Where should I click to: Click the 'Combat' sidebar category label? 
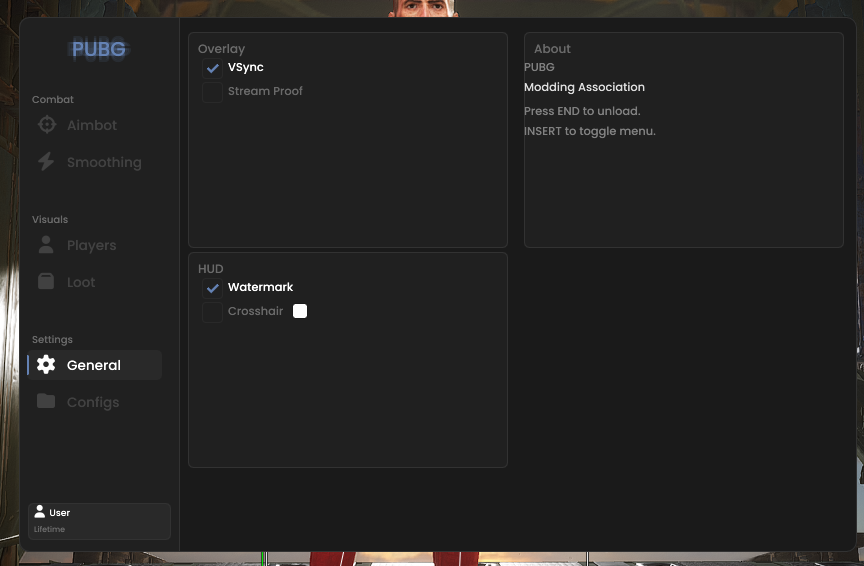pyautogui.click(x=53, y=100)
